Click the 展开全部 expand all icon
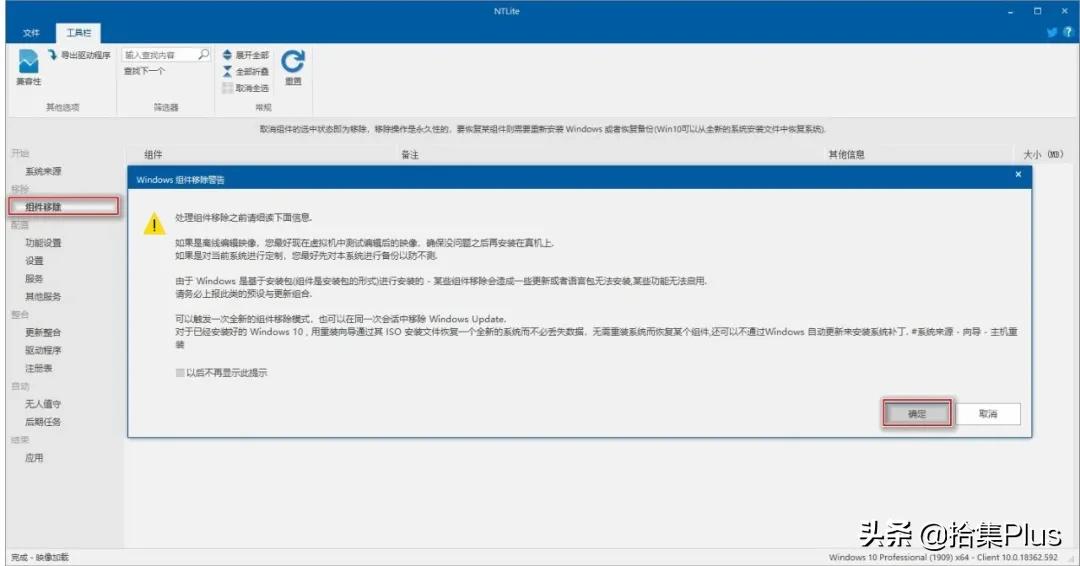This screenshot has width=1080, height=566. click(x=227, y=54)
